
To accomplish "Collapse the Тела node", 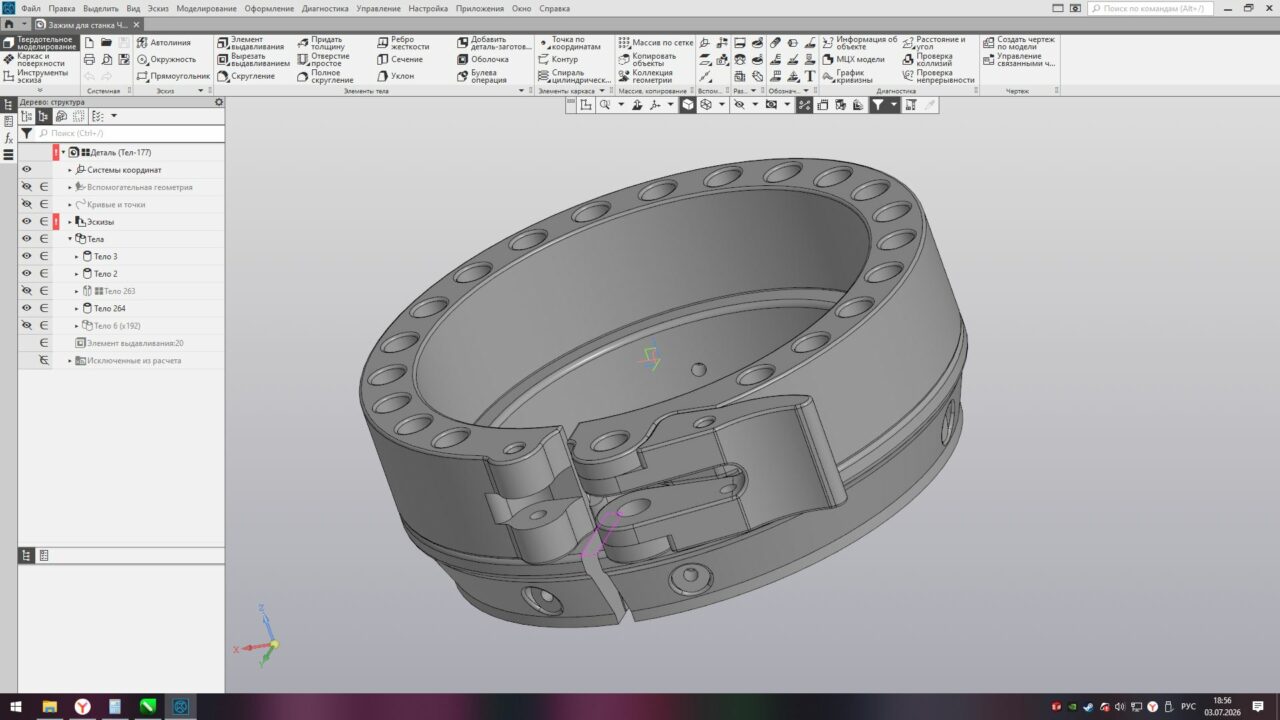I will pyautogui.click(x=70, y=239).
